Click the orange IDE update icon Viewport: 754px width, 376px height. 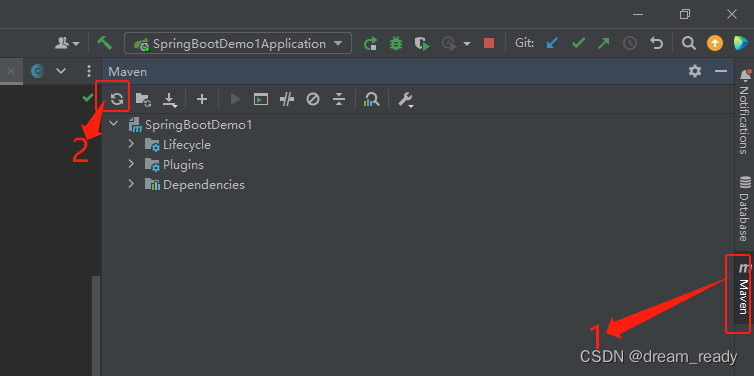715,43
